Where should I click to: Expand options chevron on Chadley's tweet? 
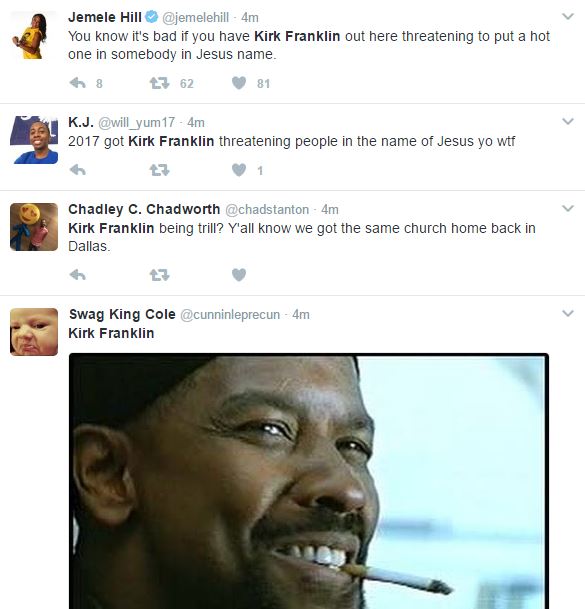click(568, 208)
